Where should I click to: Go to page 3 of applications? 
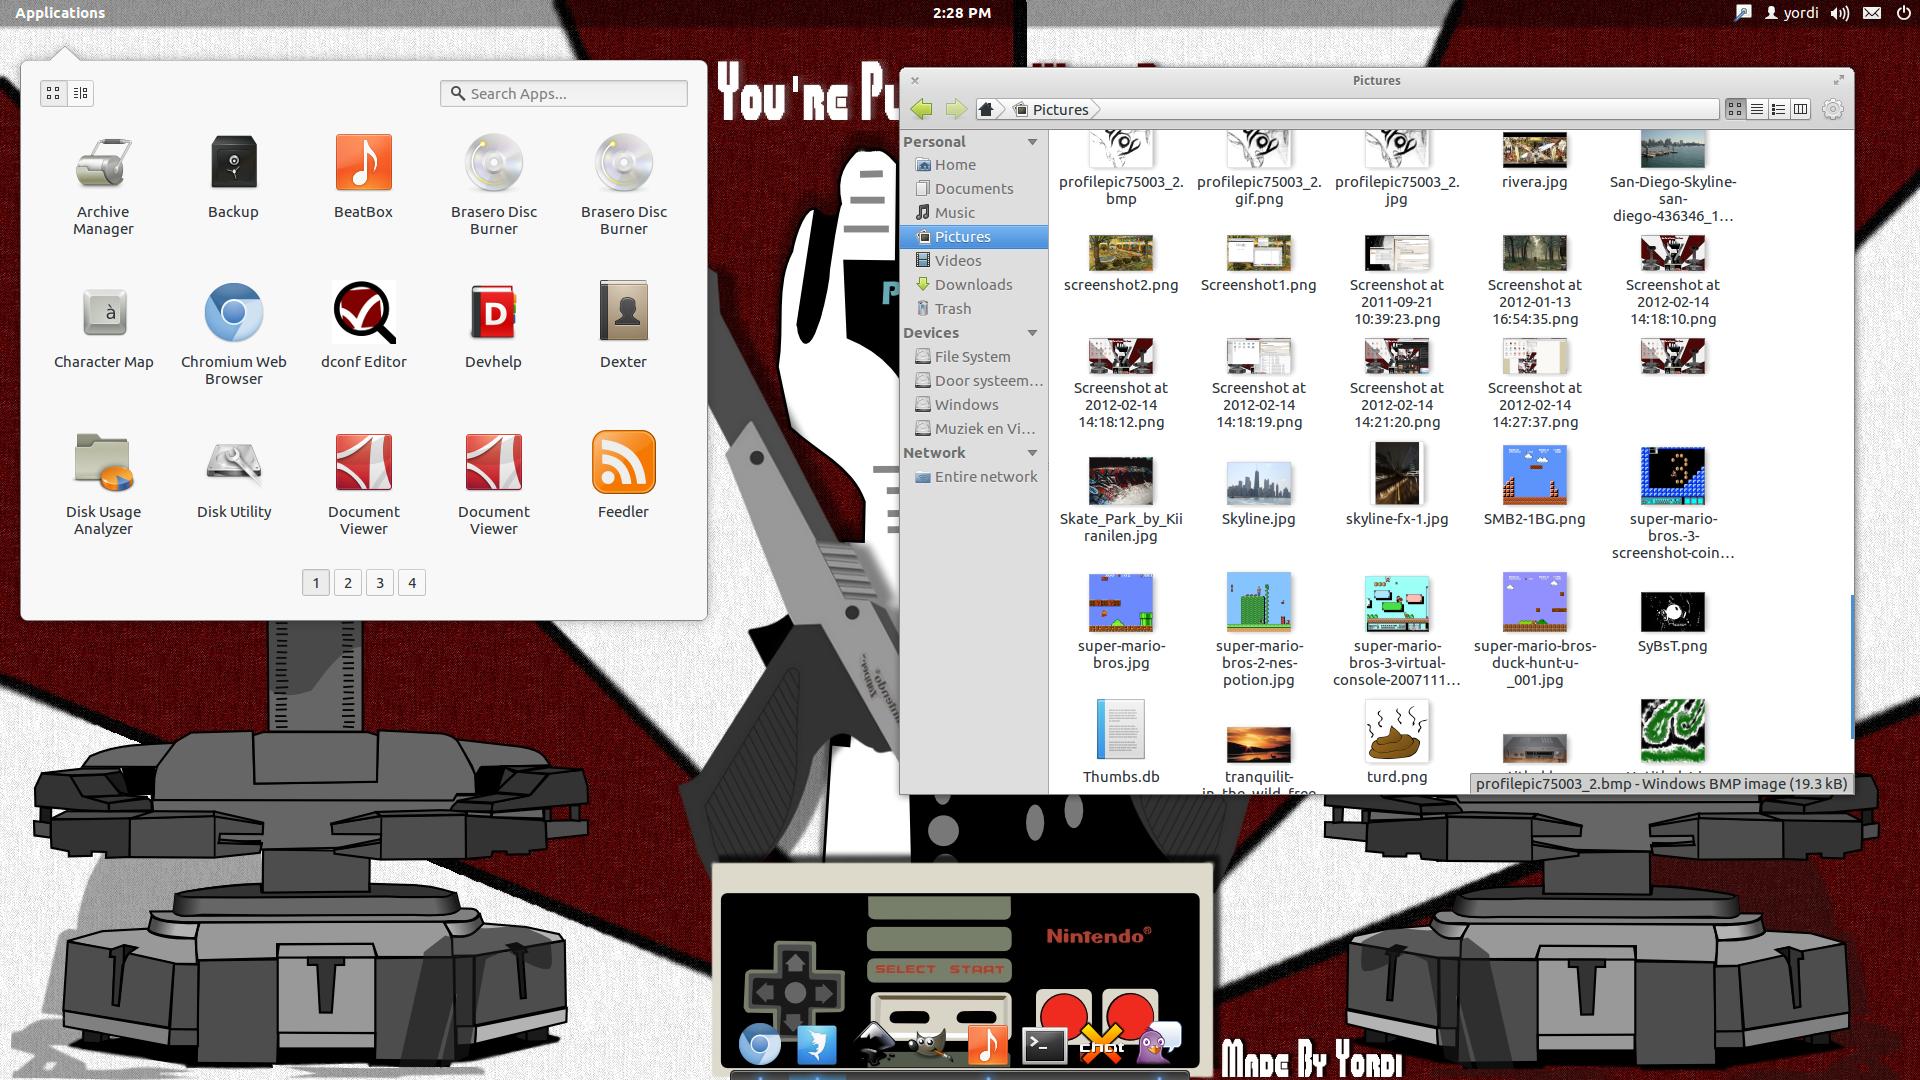click(x=380, y=583)
